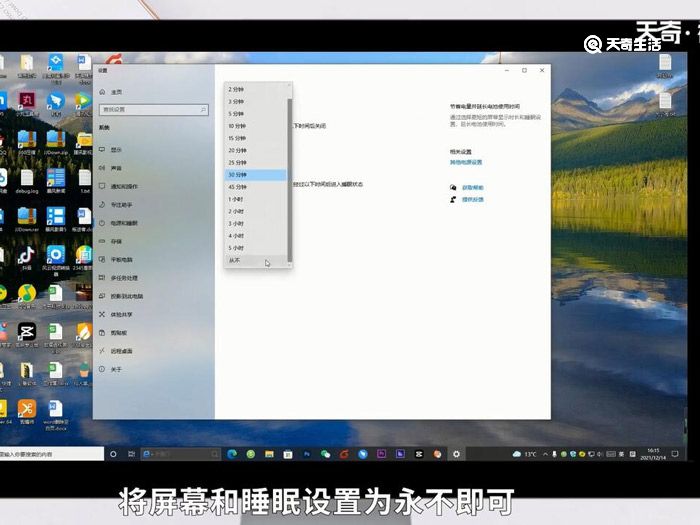This screenshot has height=525, width=700.
Task: Click the magnifier icon in settings search
Action: [203, 109]
